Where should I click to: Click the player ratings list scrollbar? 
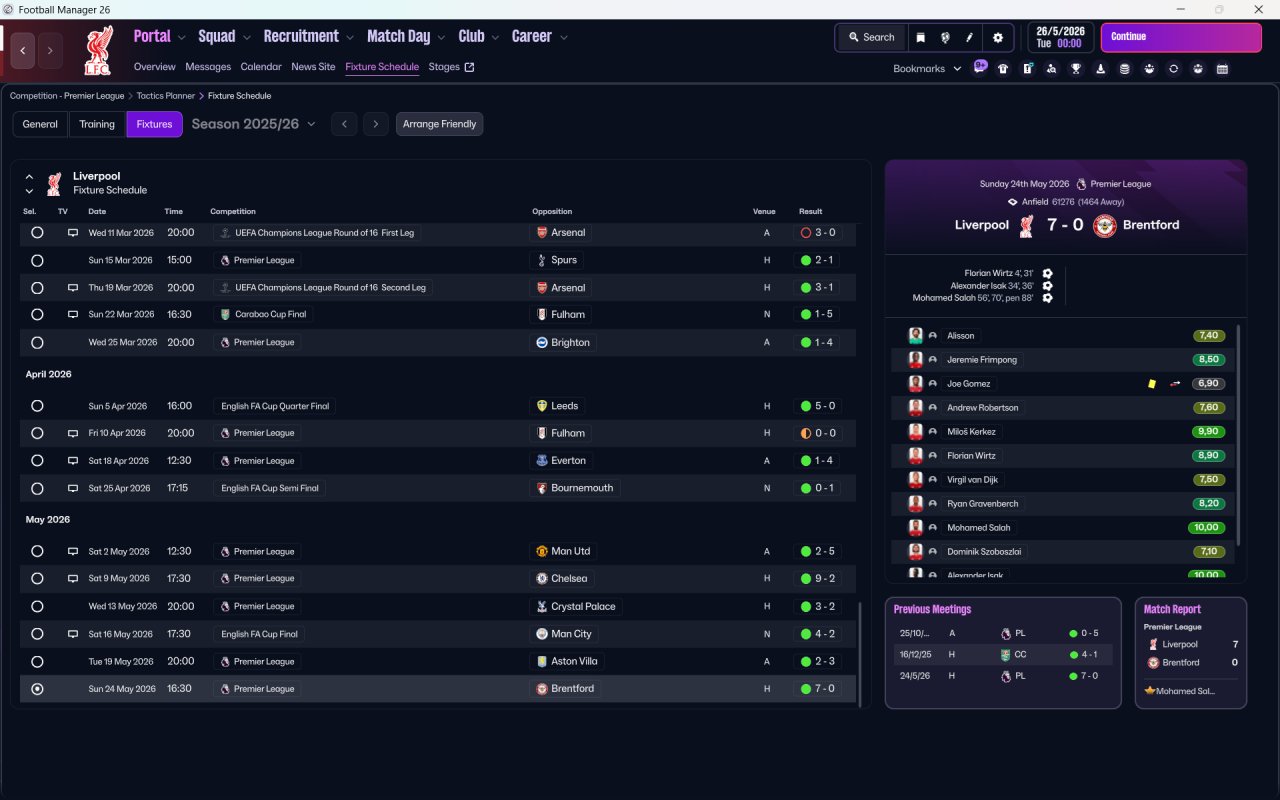[x=1239, y=435]
